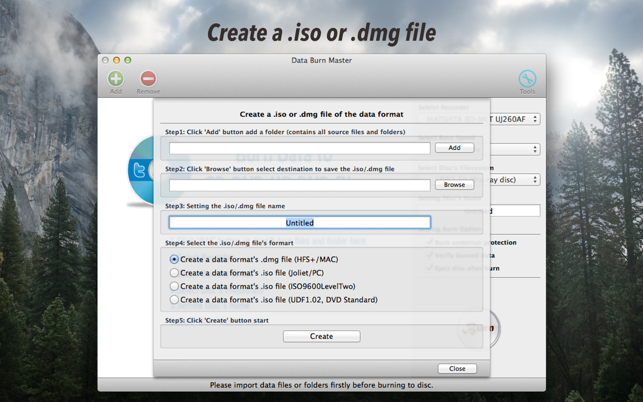This screenshot has height=402, width=643.
Task: Toggle Verify burned data checkbox
Action: (x=430, y=255)
